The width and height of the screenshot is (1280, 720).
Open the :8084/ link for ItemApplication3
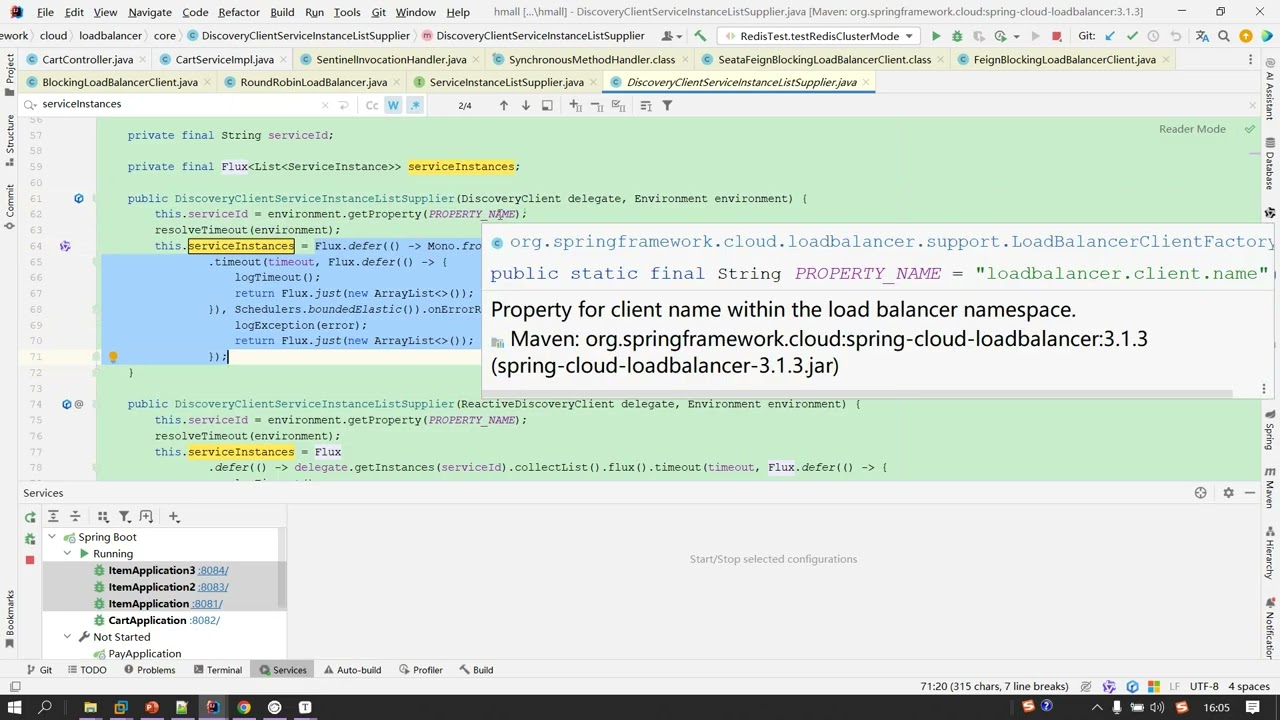[x=213, y=571]
